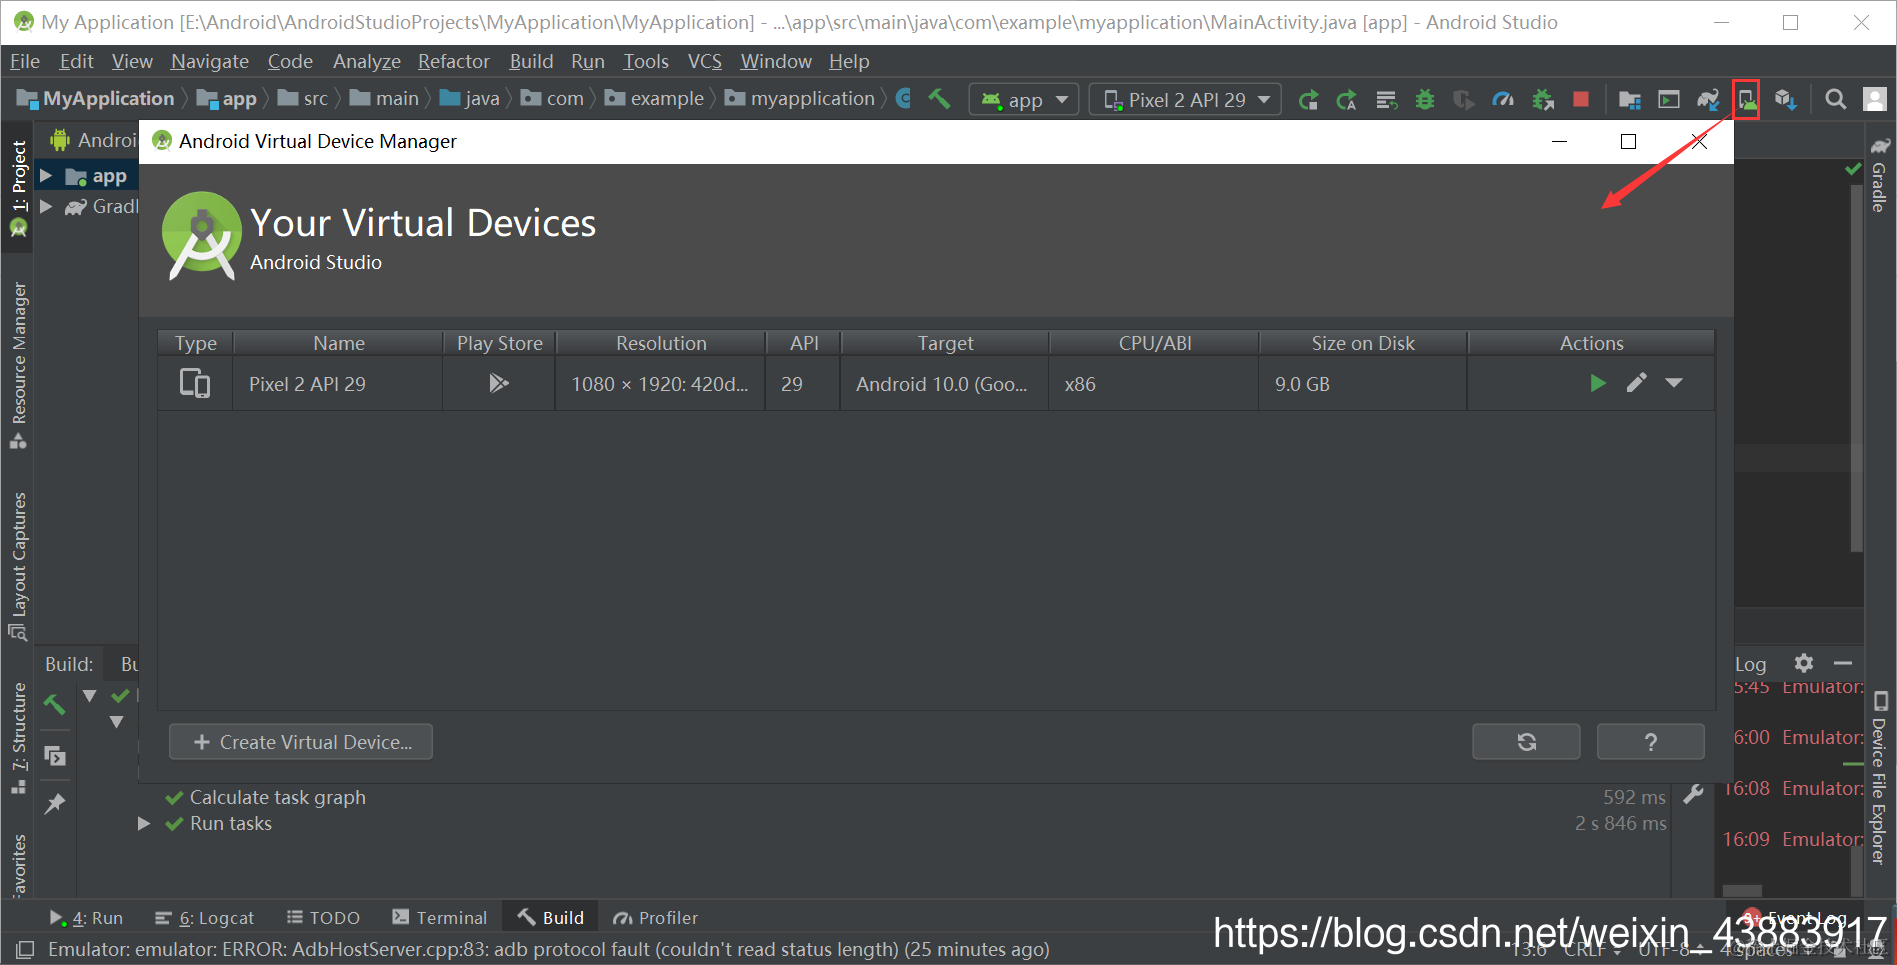
Task: Launch Pixel 2 API 29 emulator
Action: (x=1598, y=383)
